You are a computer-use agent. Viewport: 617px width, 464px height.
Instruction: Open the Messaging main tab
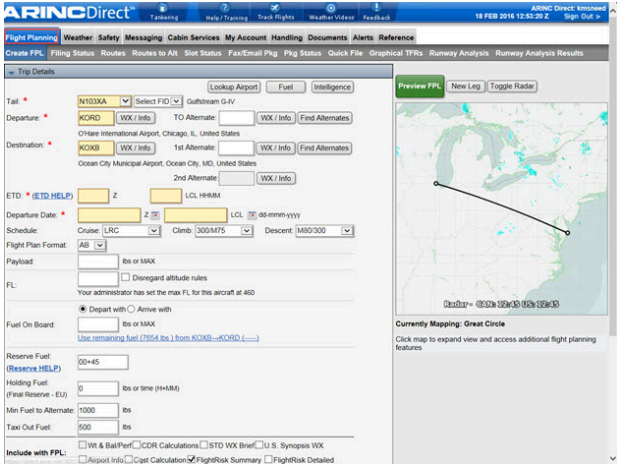click(143, 37)
